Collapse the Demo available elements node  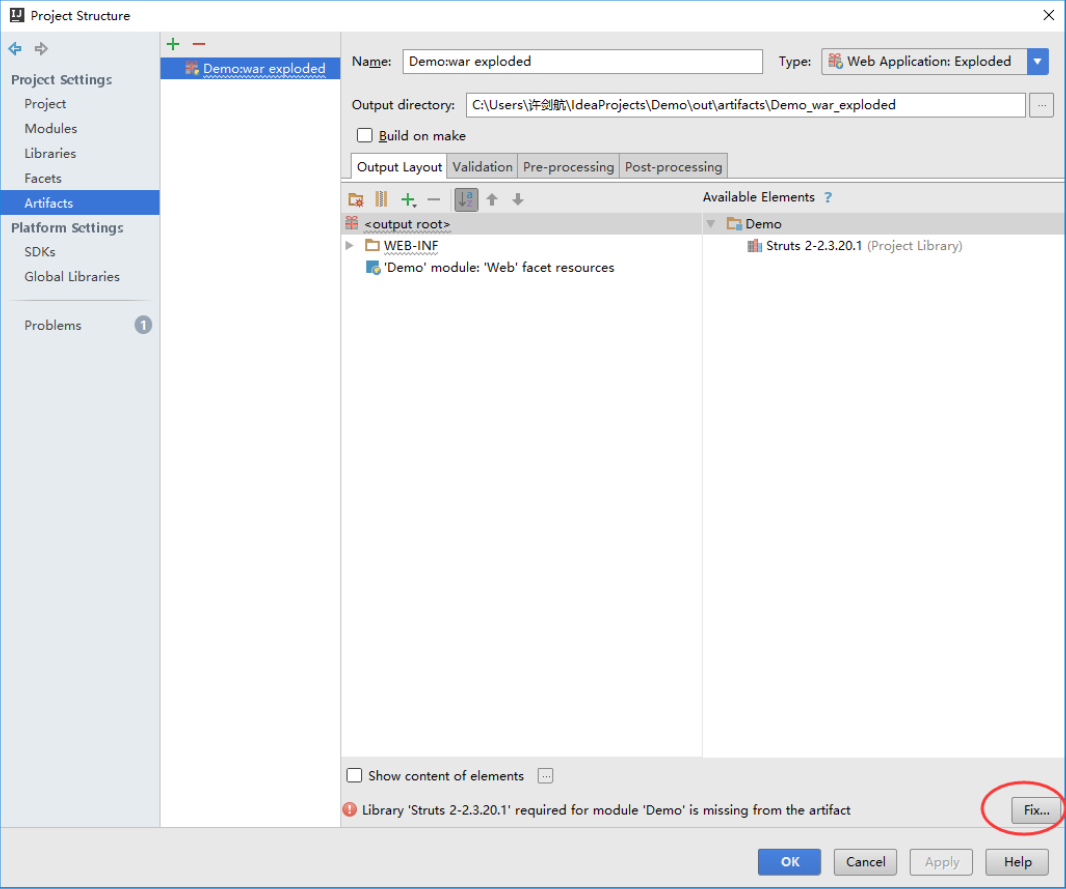pyautogui.click(x=711, y=224)
